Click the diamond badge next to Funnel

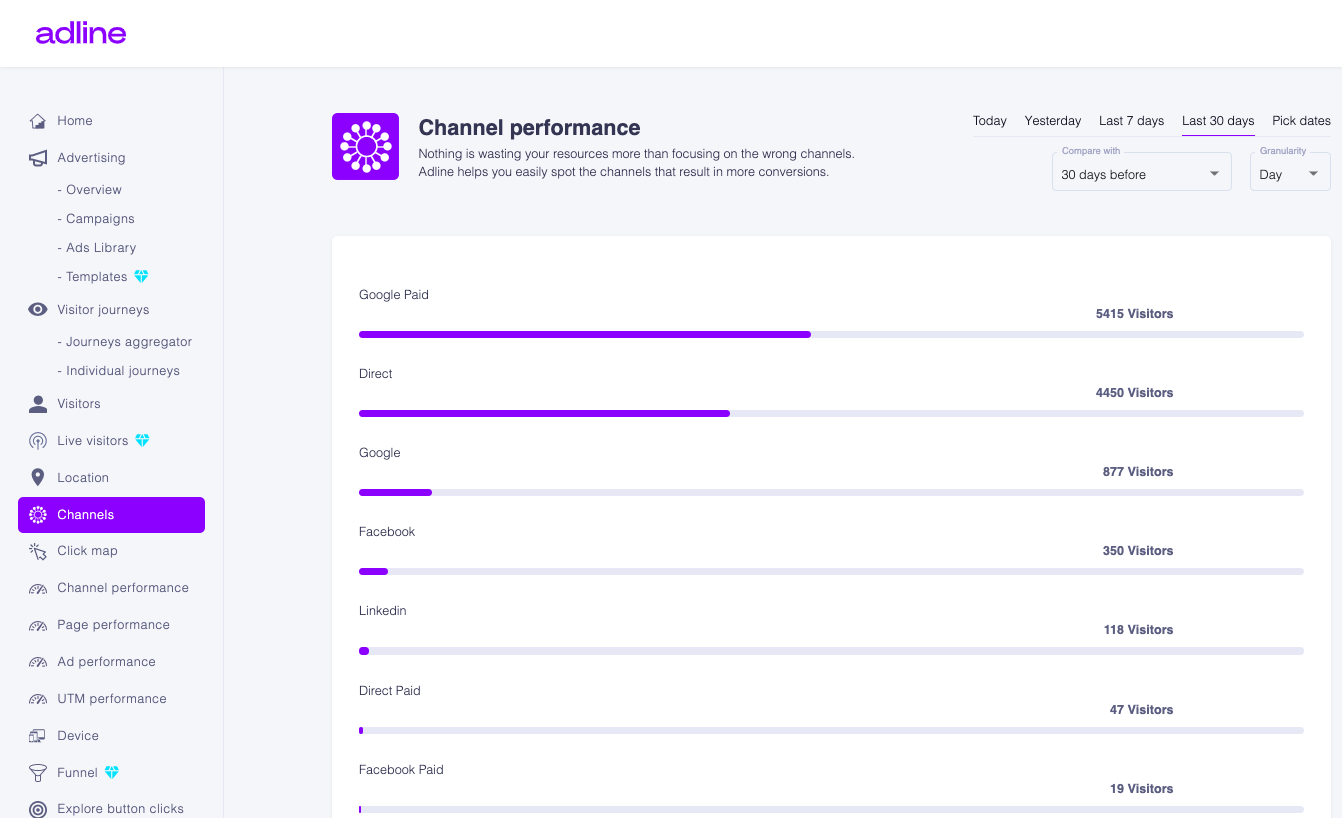click(112, 773)
